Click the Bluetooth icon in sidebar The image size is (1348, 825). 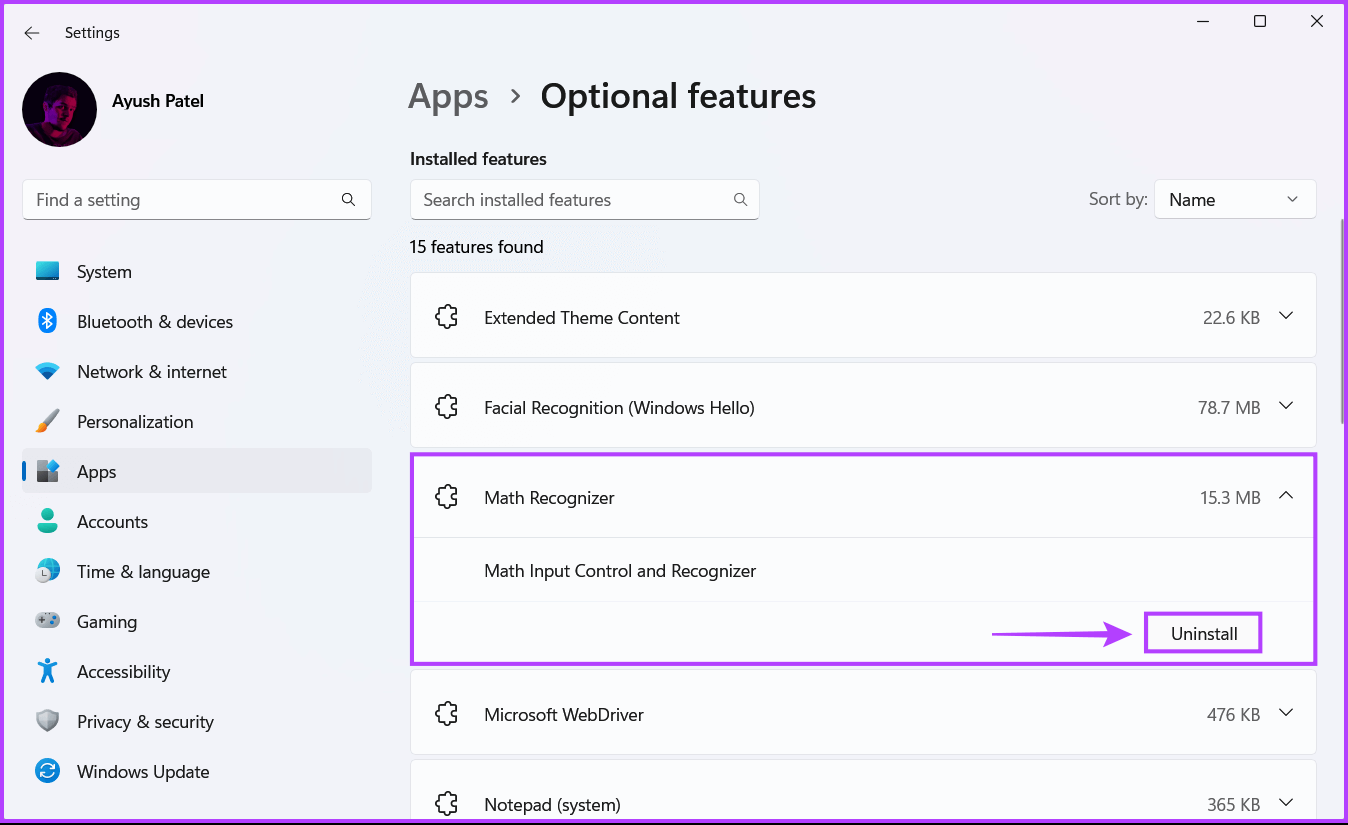(47, 321)
